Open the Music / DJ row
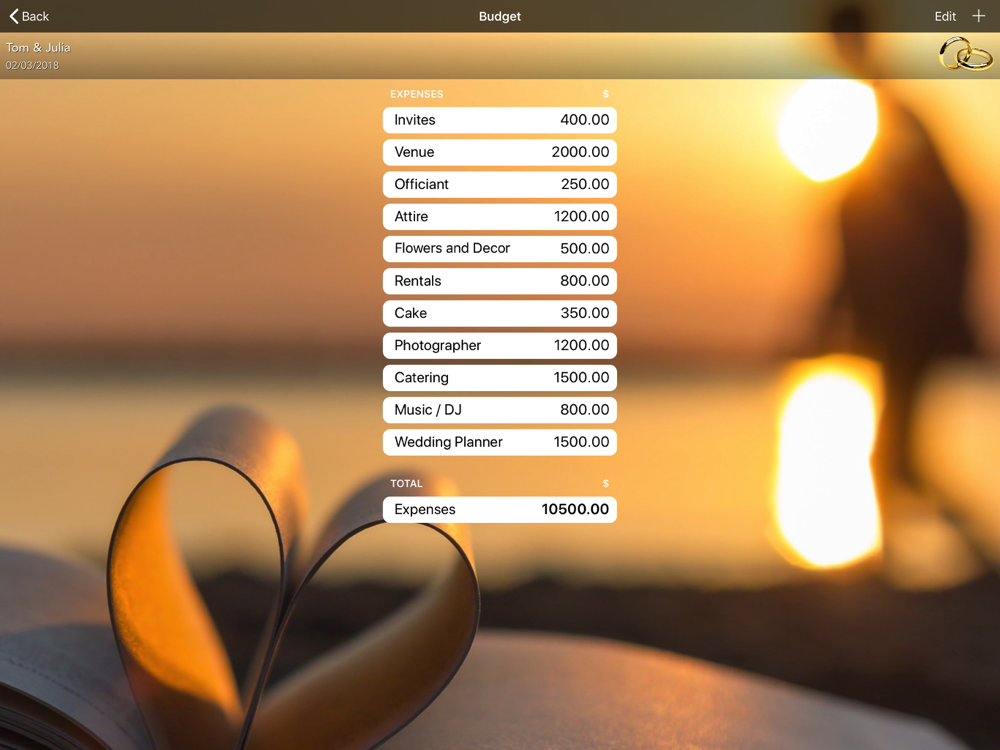The height and width of the screenshot is (750, 1000). [499, 409]
